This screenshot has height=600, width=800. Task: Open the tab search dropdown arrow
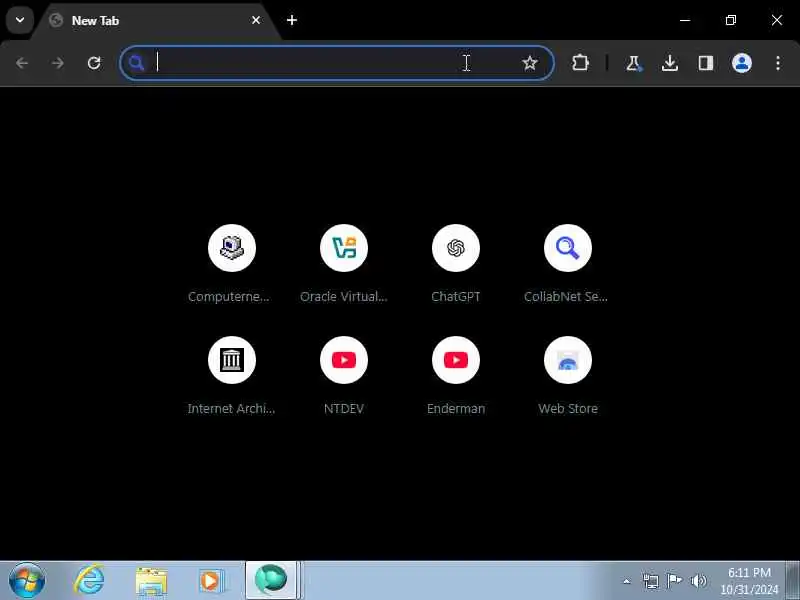20,20
